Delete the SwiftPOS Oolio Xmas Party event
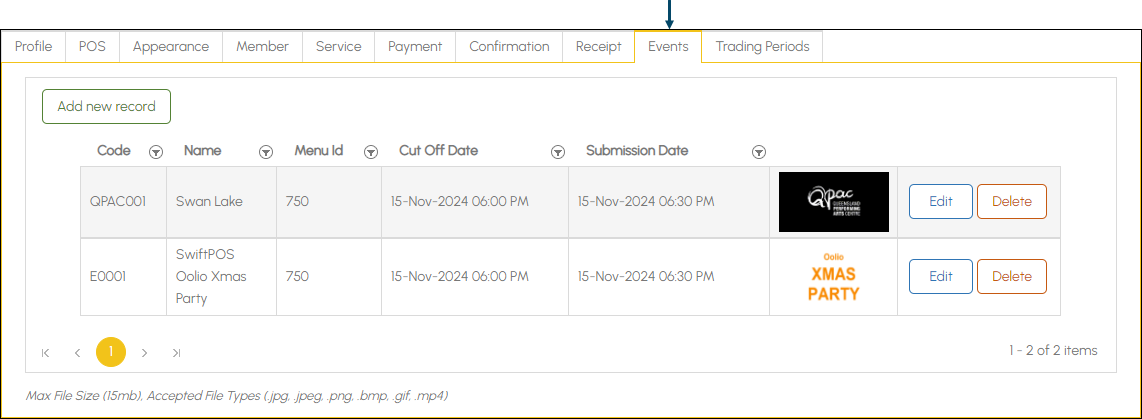Viewport: 1142px width, 419px height. (x=1012, y=276)
